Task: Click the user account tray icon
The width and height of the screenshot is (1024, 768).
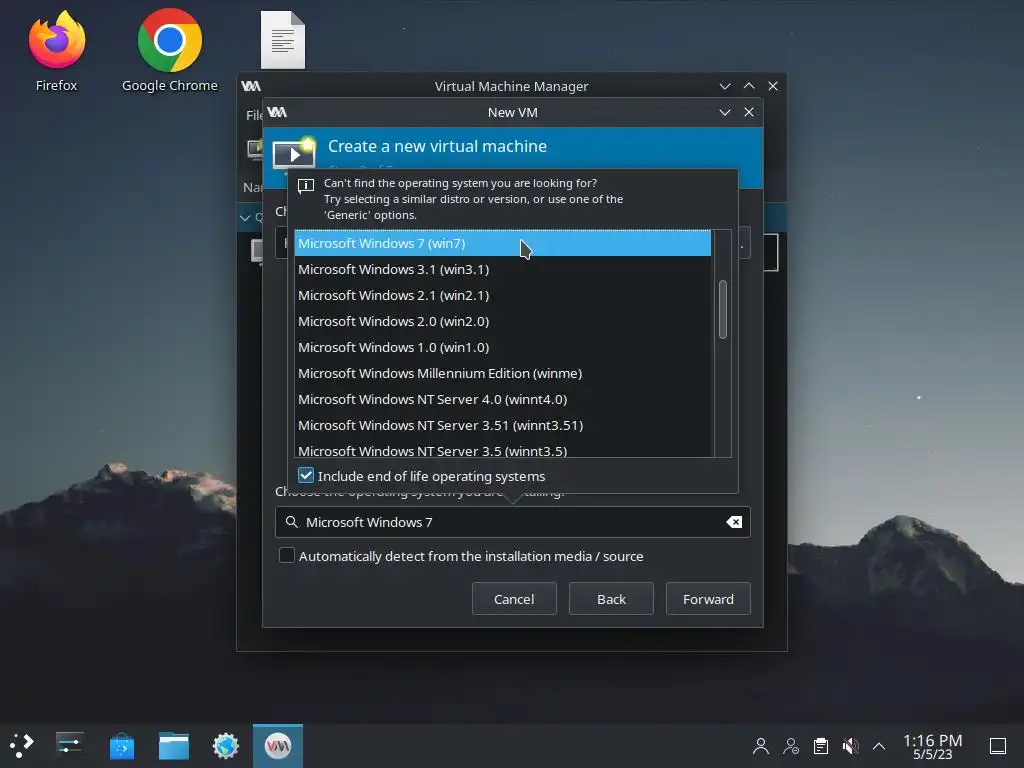Action: [760, 746]
